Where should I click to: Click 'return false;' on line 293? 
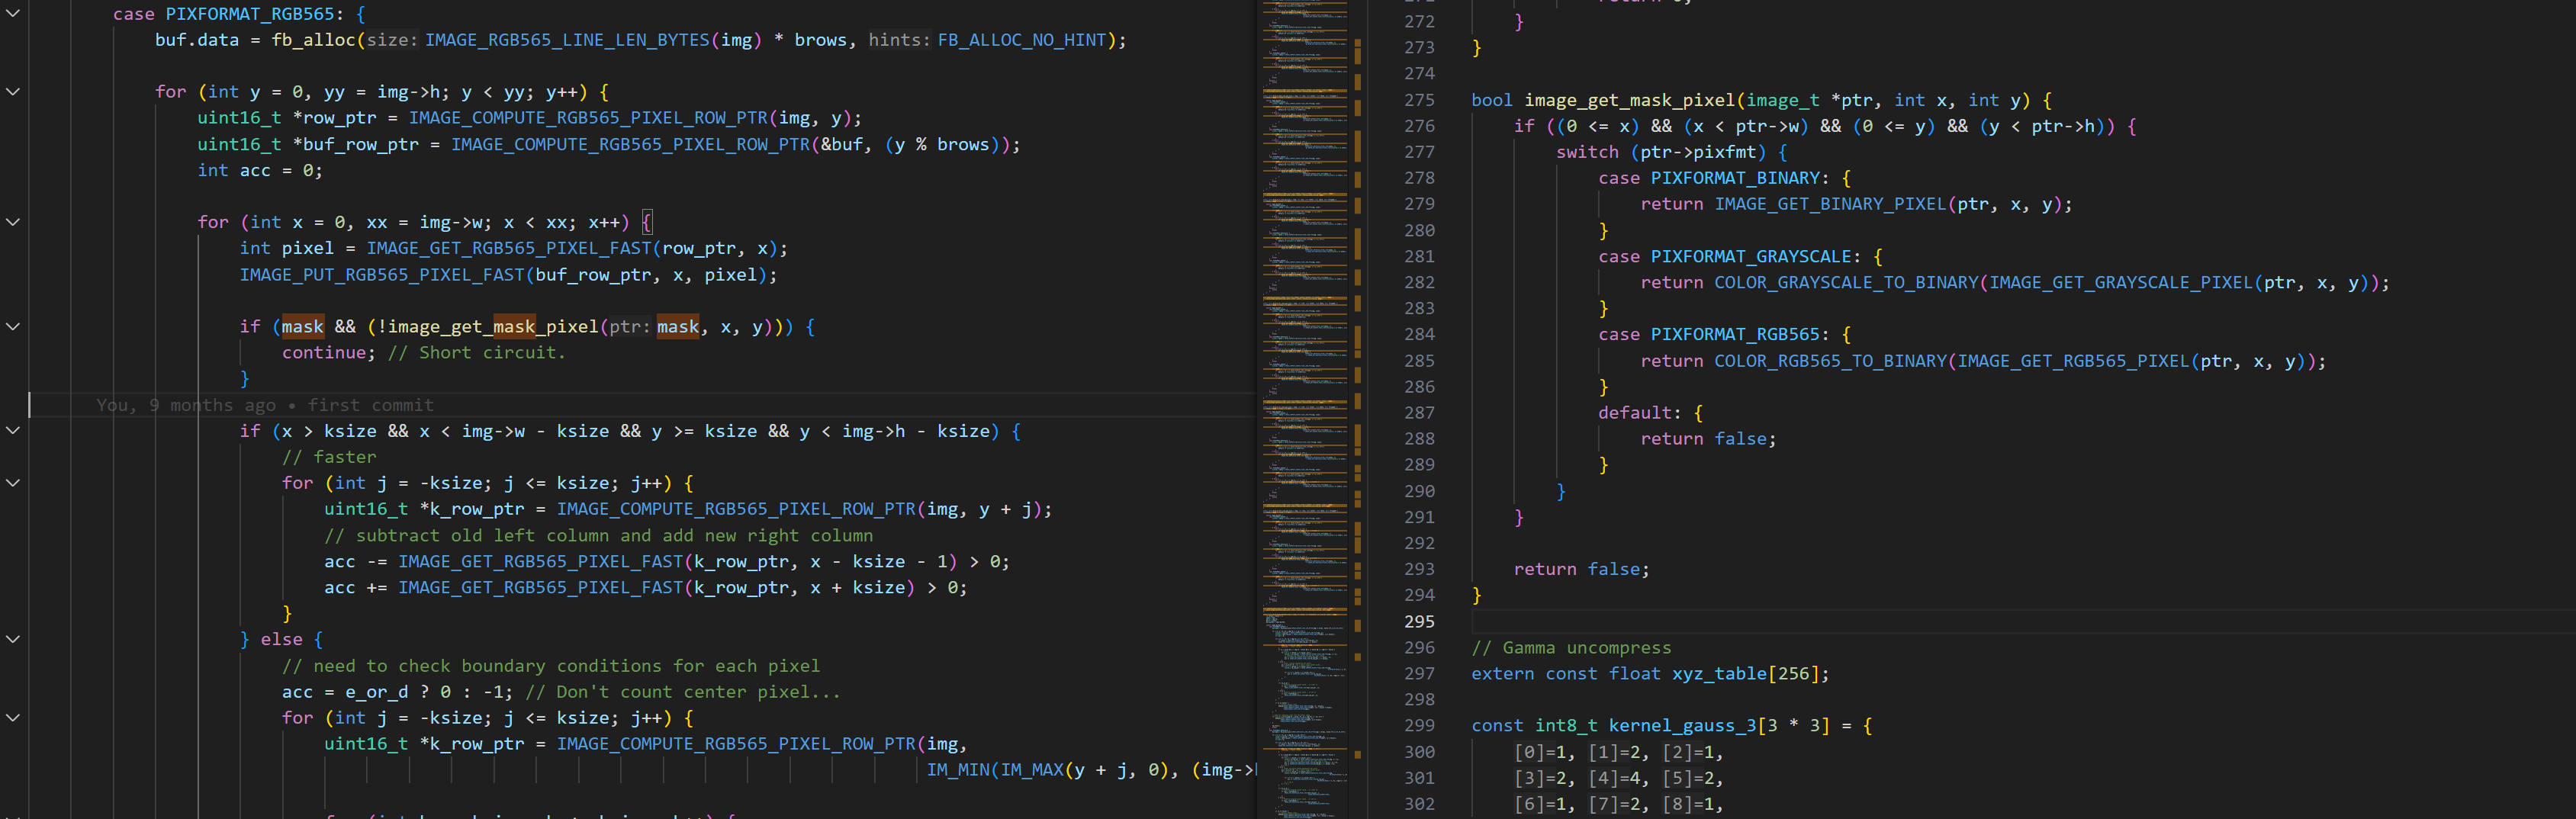click(x=1582, y=569)
